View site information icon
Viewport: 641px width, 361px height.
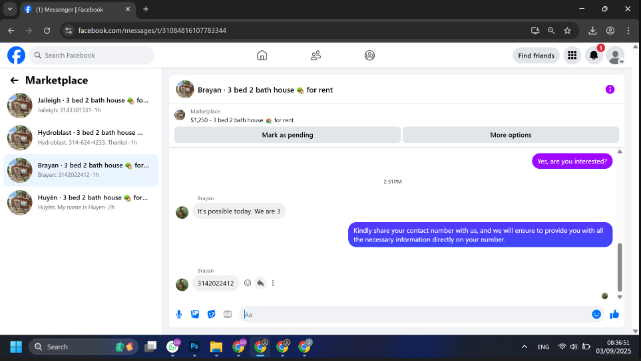click(x=69, y=31)
